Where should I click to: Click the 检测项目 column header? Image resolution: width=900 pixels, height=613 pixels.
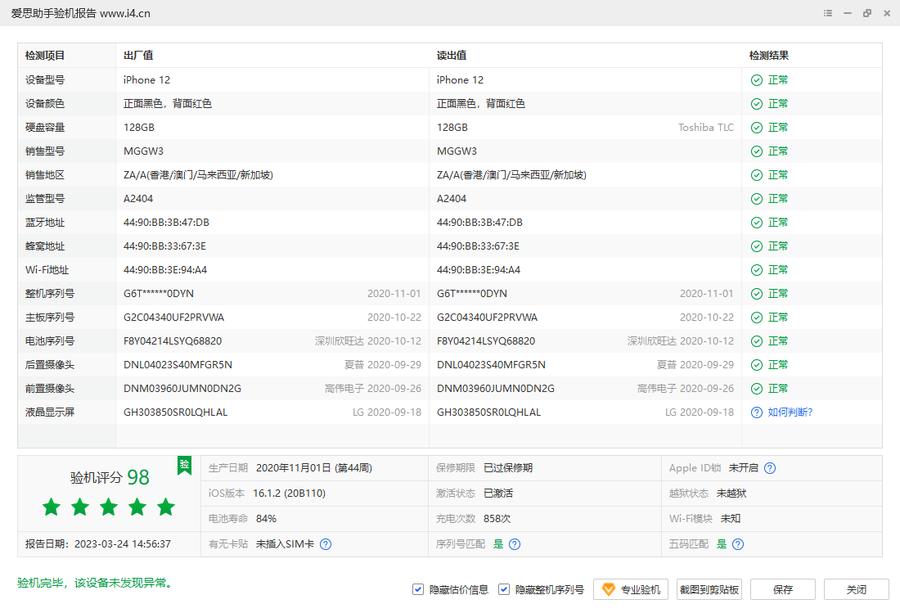(x=45, y=56)
